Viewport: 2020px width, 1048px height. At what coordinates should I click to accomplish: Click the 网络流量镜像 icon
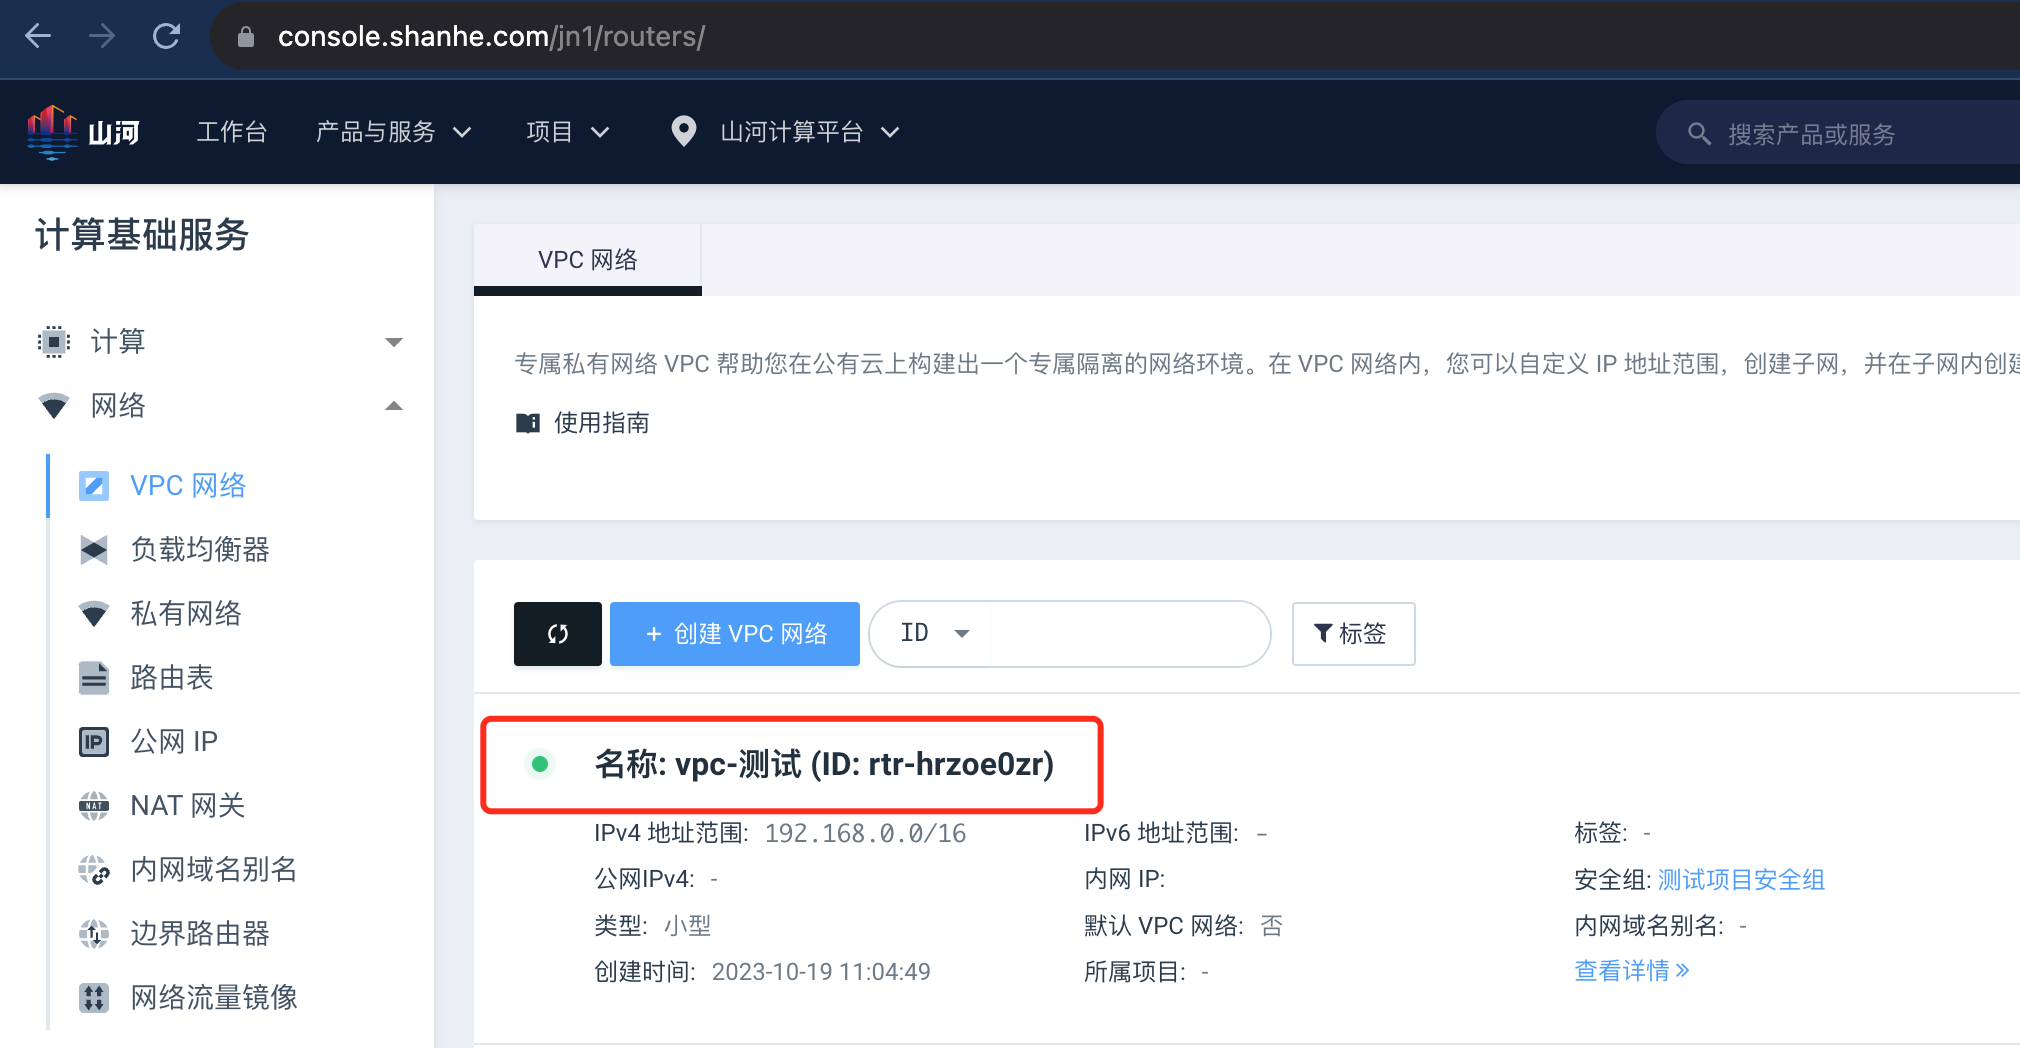click(94, 998)
